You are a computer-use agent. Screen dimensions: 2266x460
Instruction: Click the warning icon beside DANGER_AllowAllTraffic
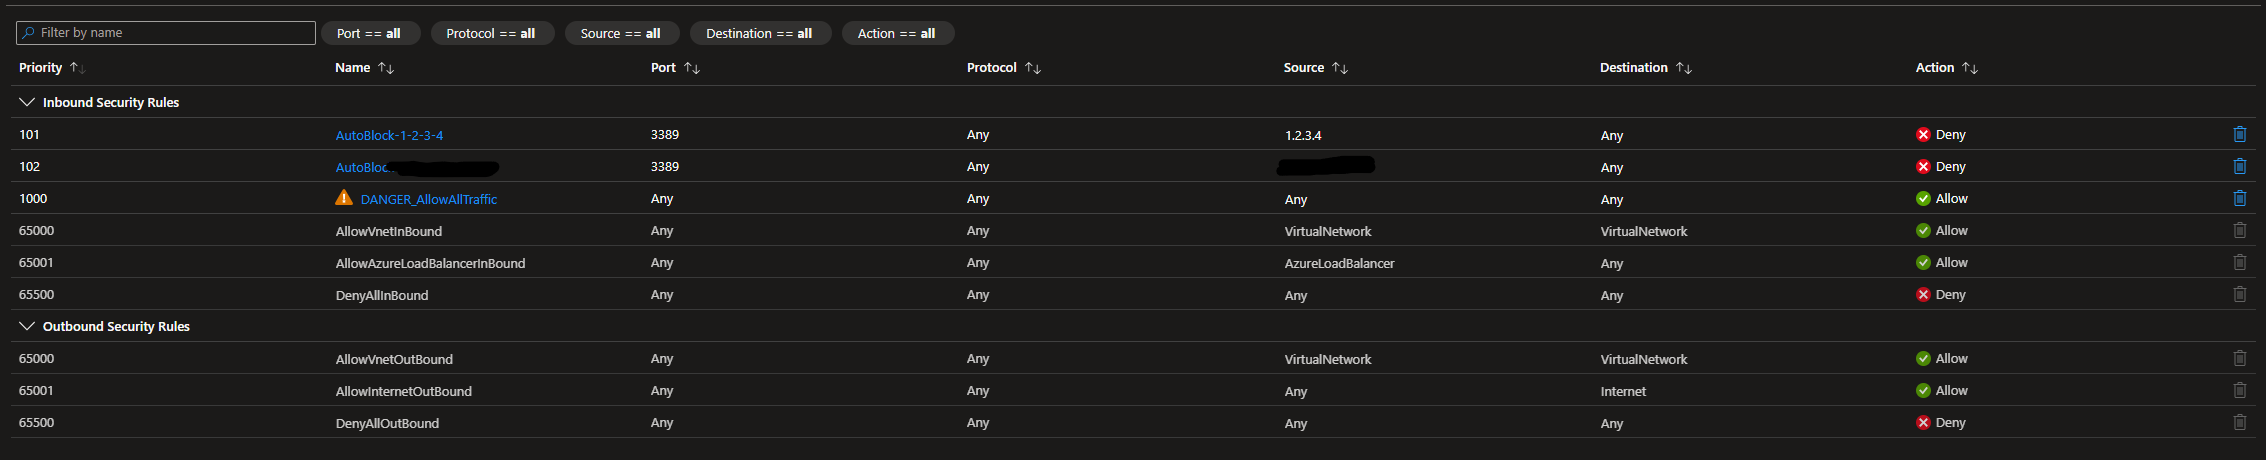click(344, 198)
